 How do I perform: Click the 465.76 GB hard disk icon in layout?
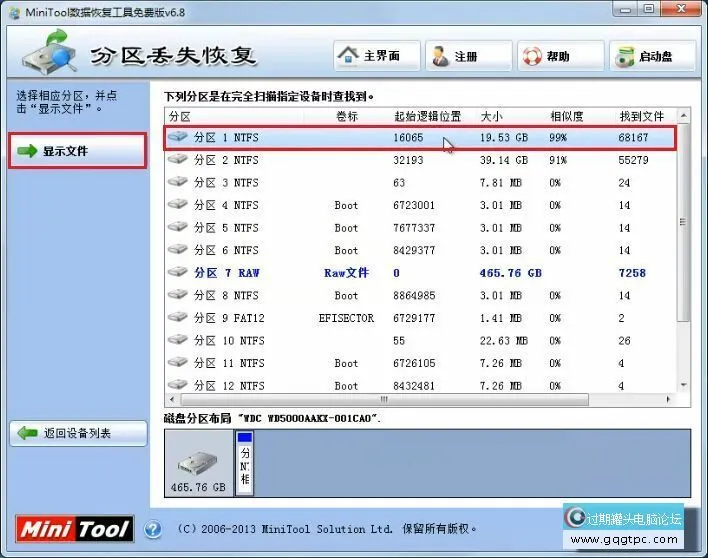(x=198, y=463)
